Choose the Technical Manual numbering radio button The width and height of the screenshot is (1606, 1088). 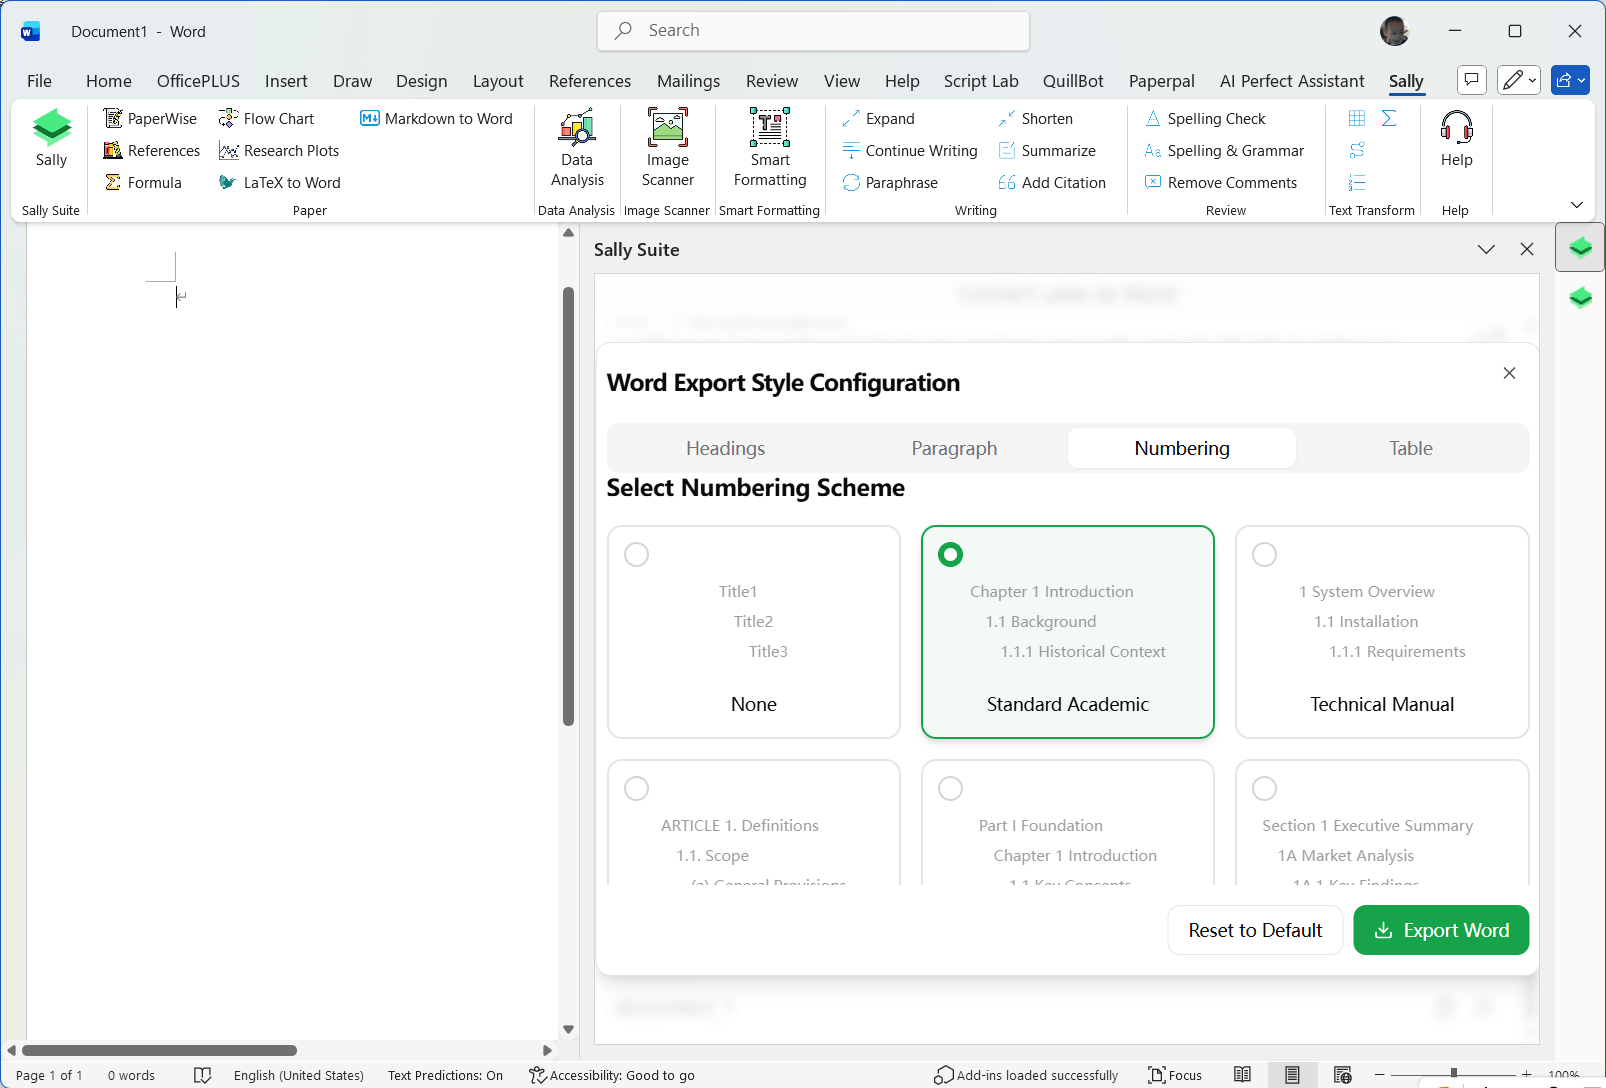pos(1264,554)
